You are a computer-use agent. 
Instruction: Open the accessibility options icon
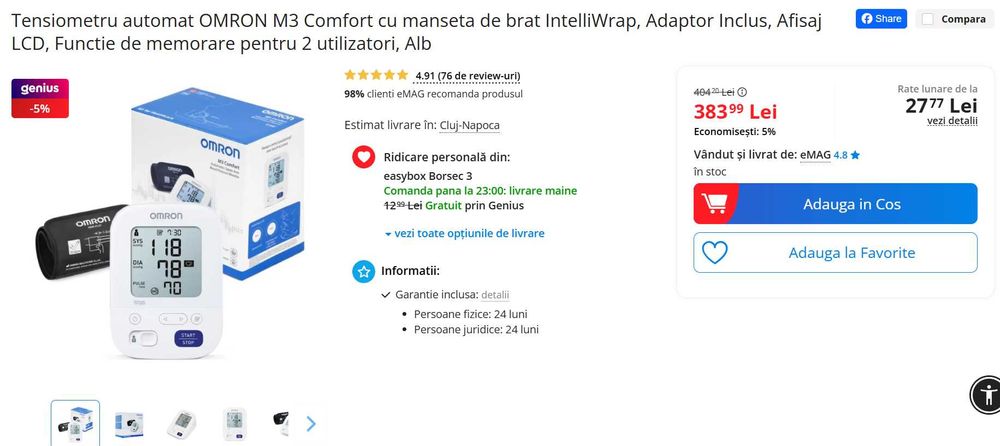984,392
